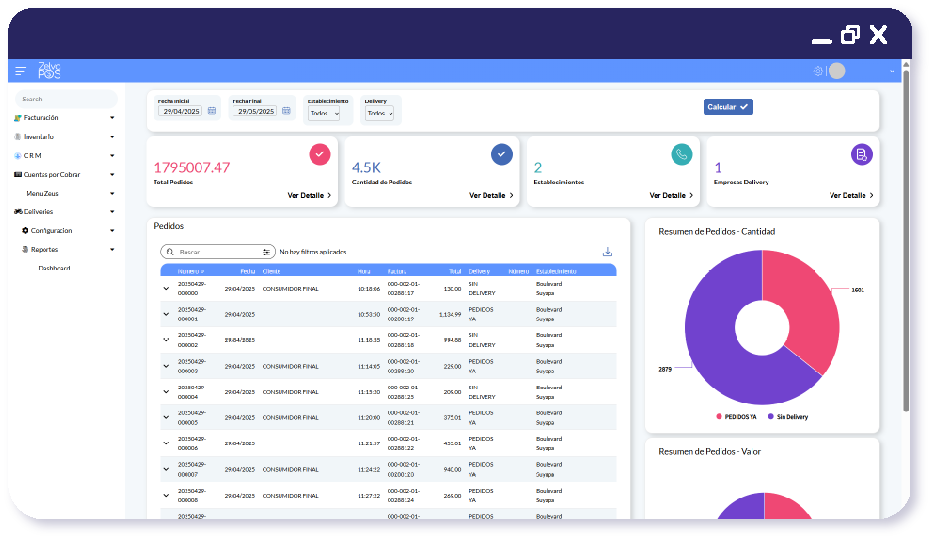
Task: Click magnifier icon in Pedidos search box
Action: click(x=170, y=252)
